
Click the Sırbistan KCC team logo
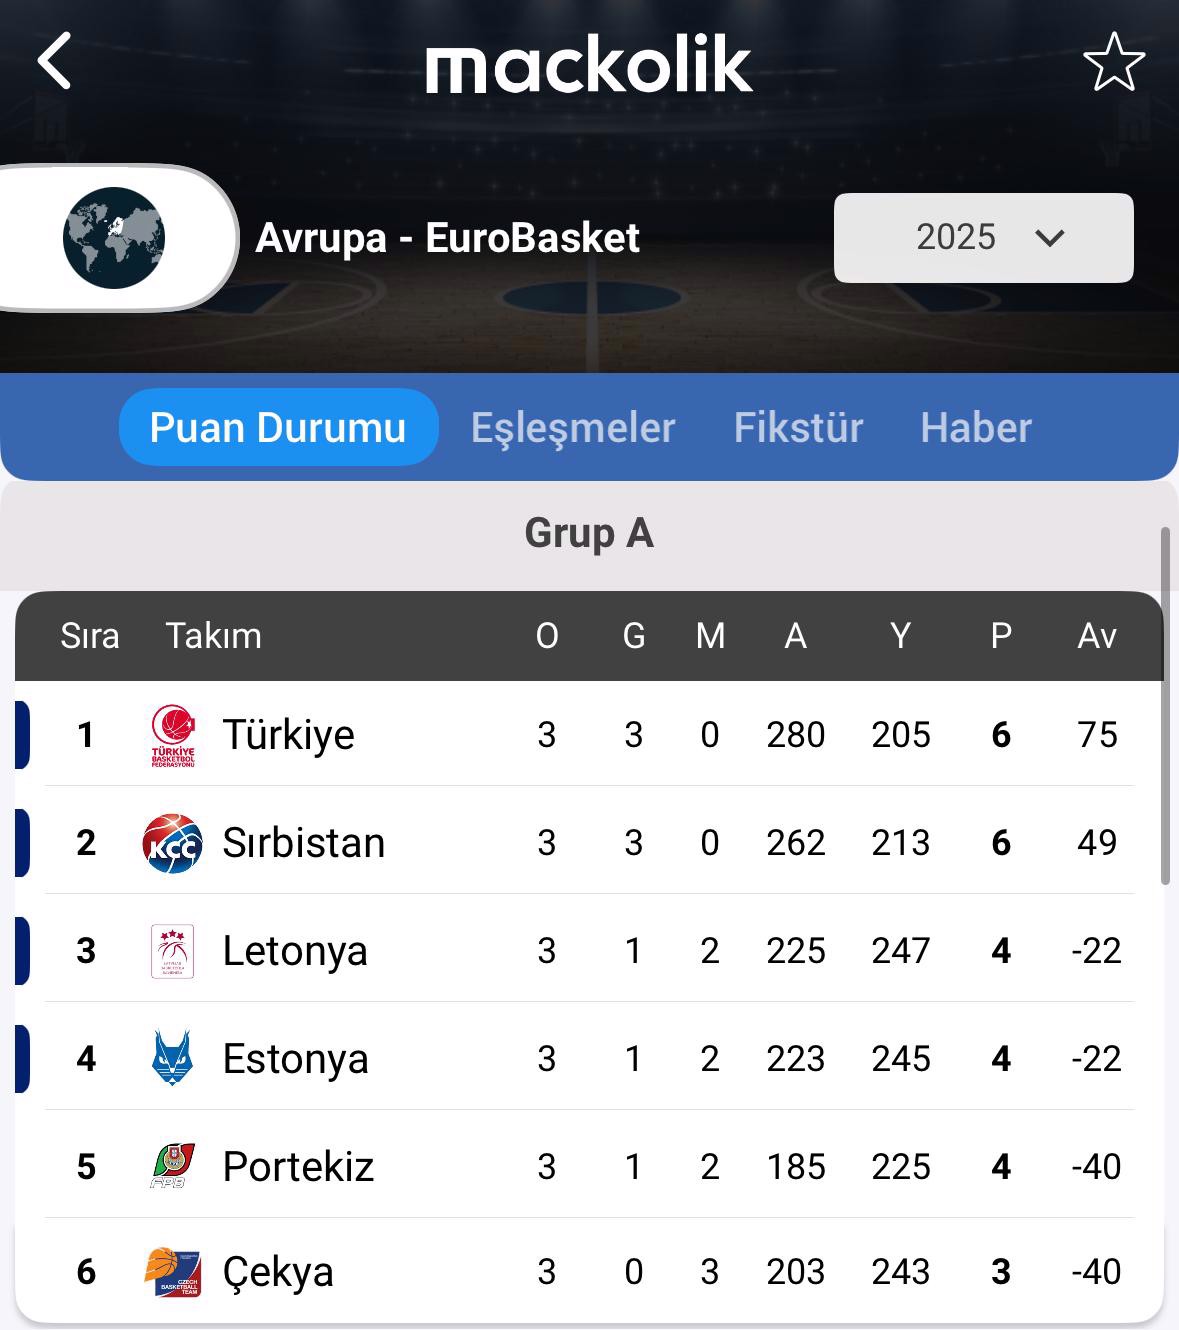(x=173, y=843)
